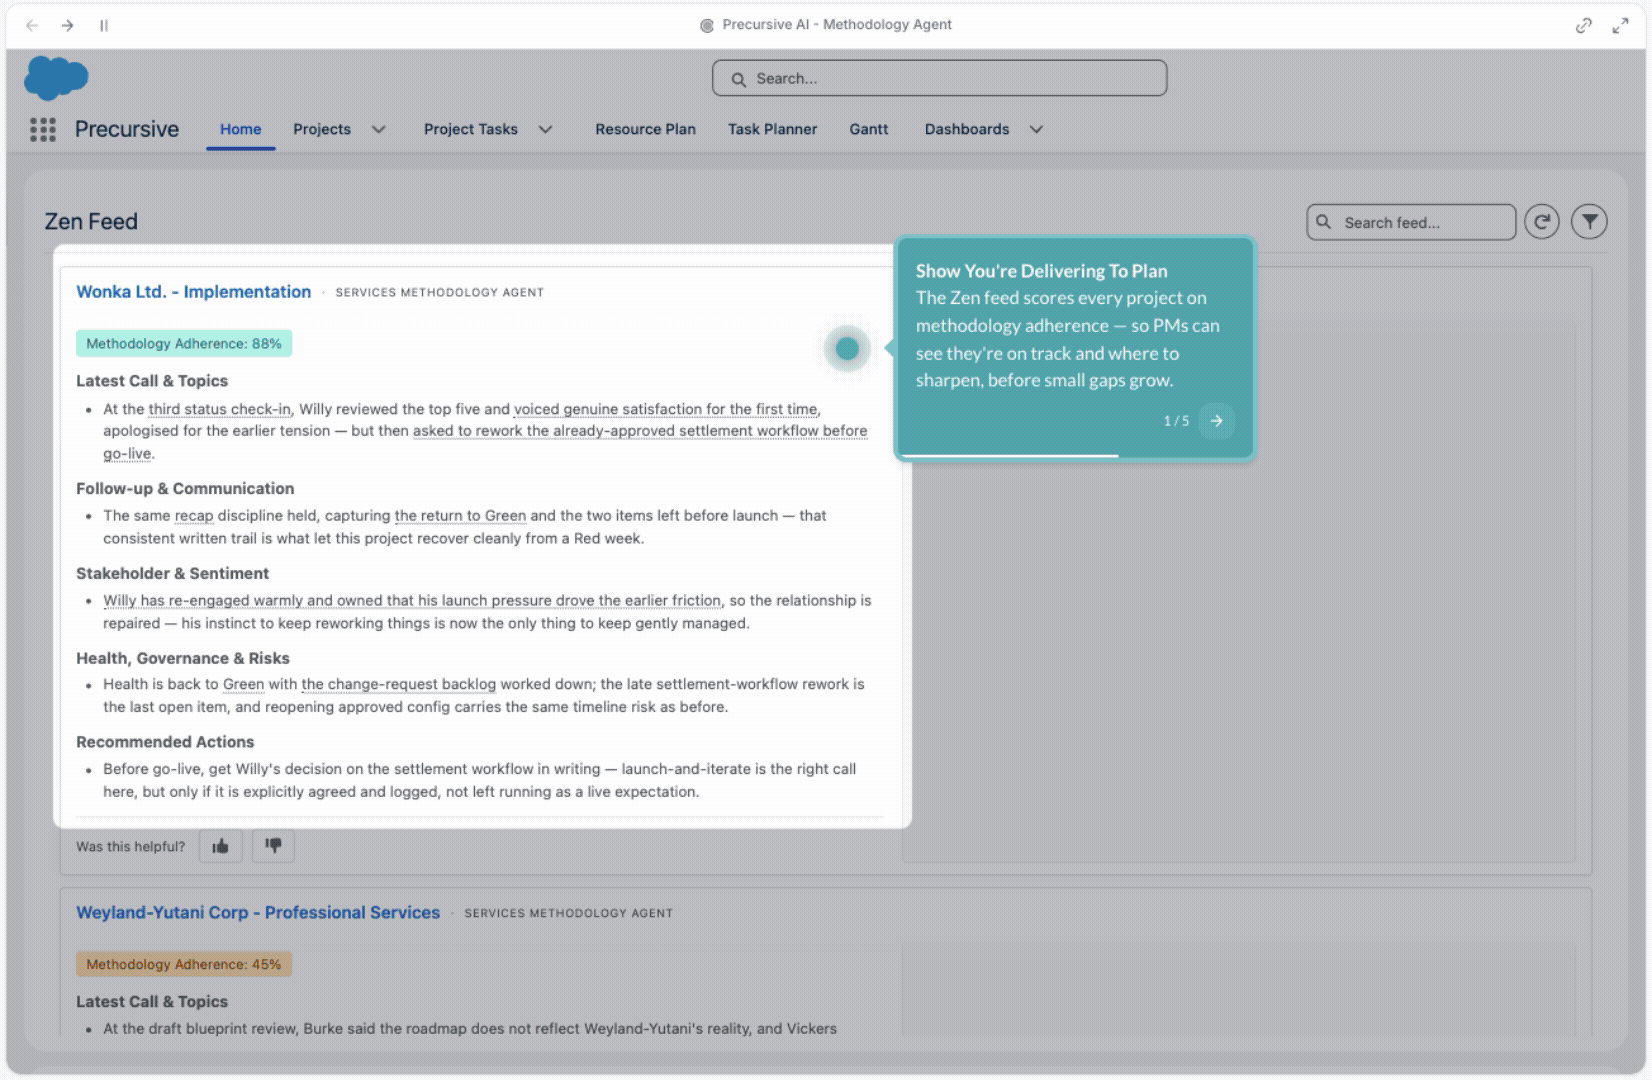Click the pulsing tour hotspot dot
Image resolution: width=1652 pixels, height=1080 pixels.
(847, 348)
